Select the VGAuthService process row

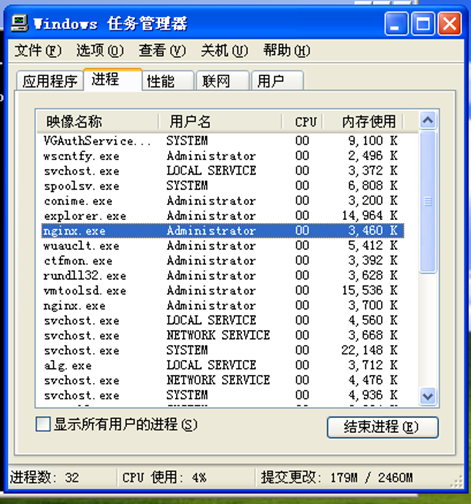click(223, 141)
